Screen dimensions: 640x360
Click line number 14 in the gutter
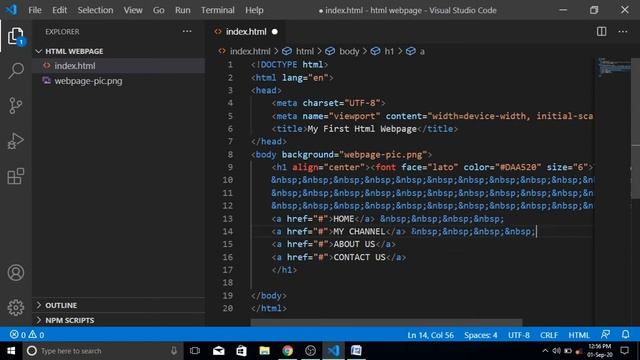tap(228, 231)
